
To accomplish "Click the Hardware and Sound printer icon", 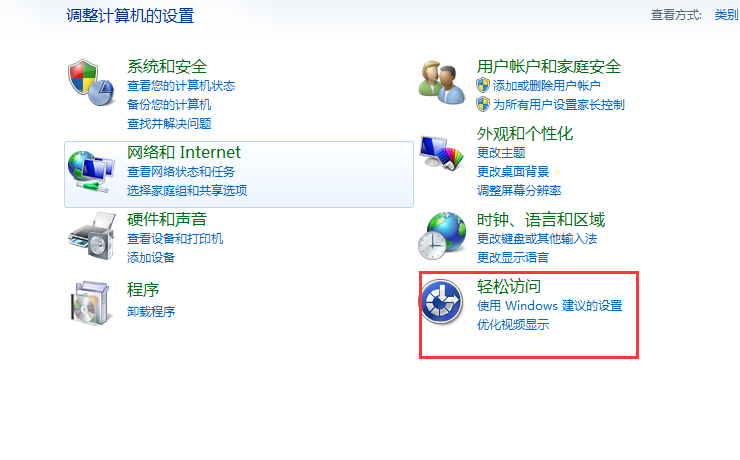I will [x=92, y=236].
